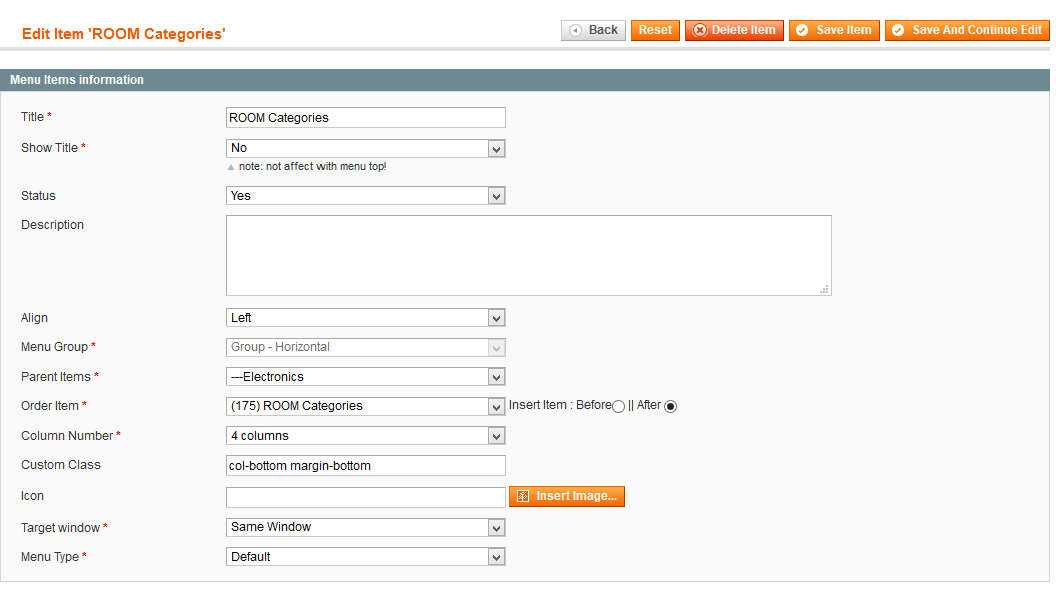The height and width of the screenshot is (589, 1056).
Task: Click the Reset button
Action: pyautogui.click(x=655, y=30)
